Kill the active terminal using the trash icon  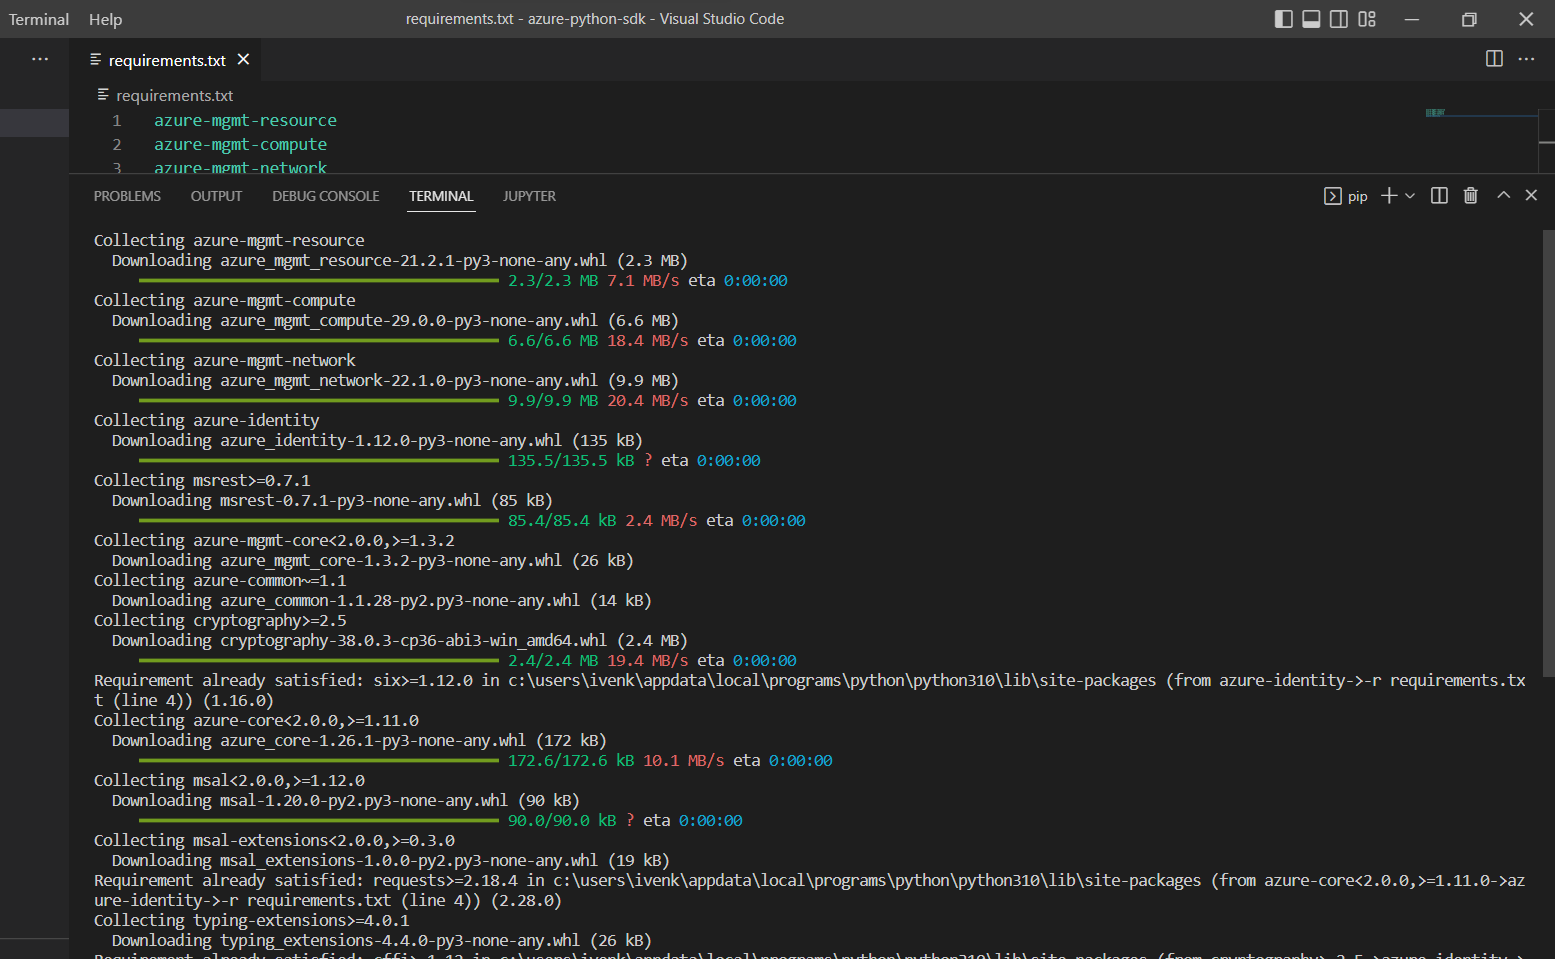coord(1470,195)
